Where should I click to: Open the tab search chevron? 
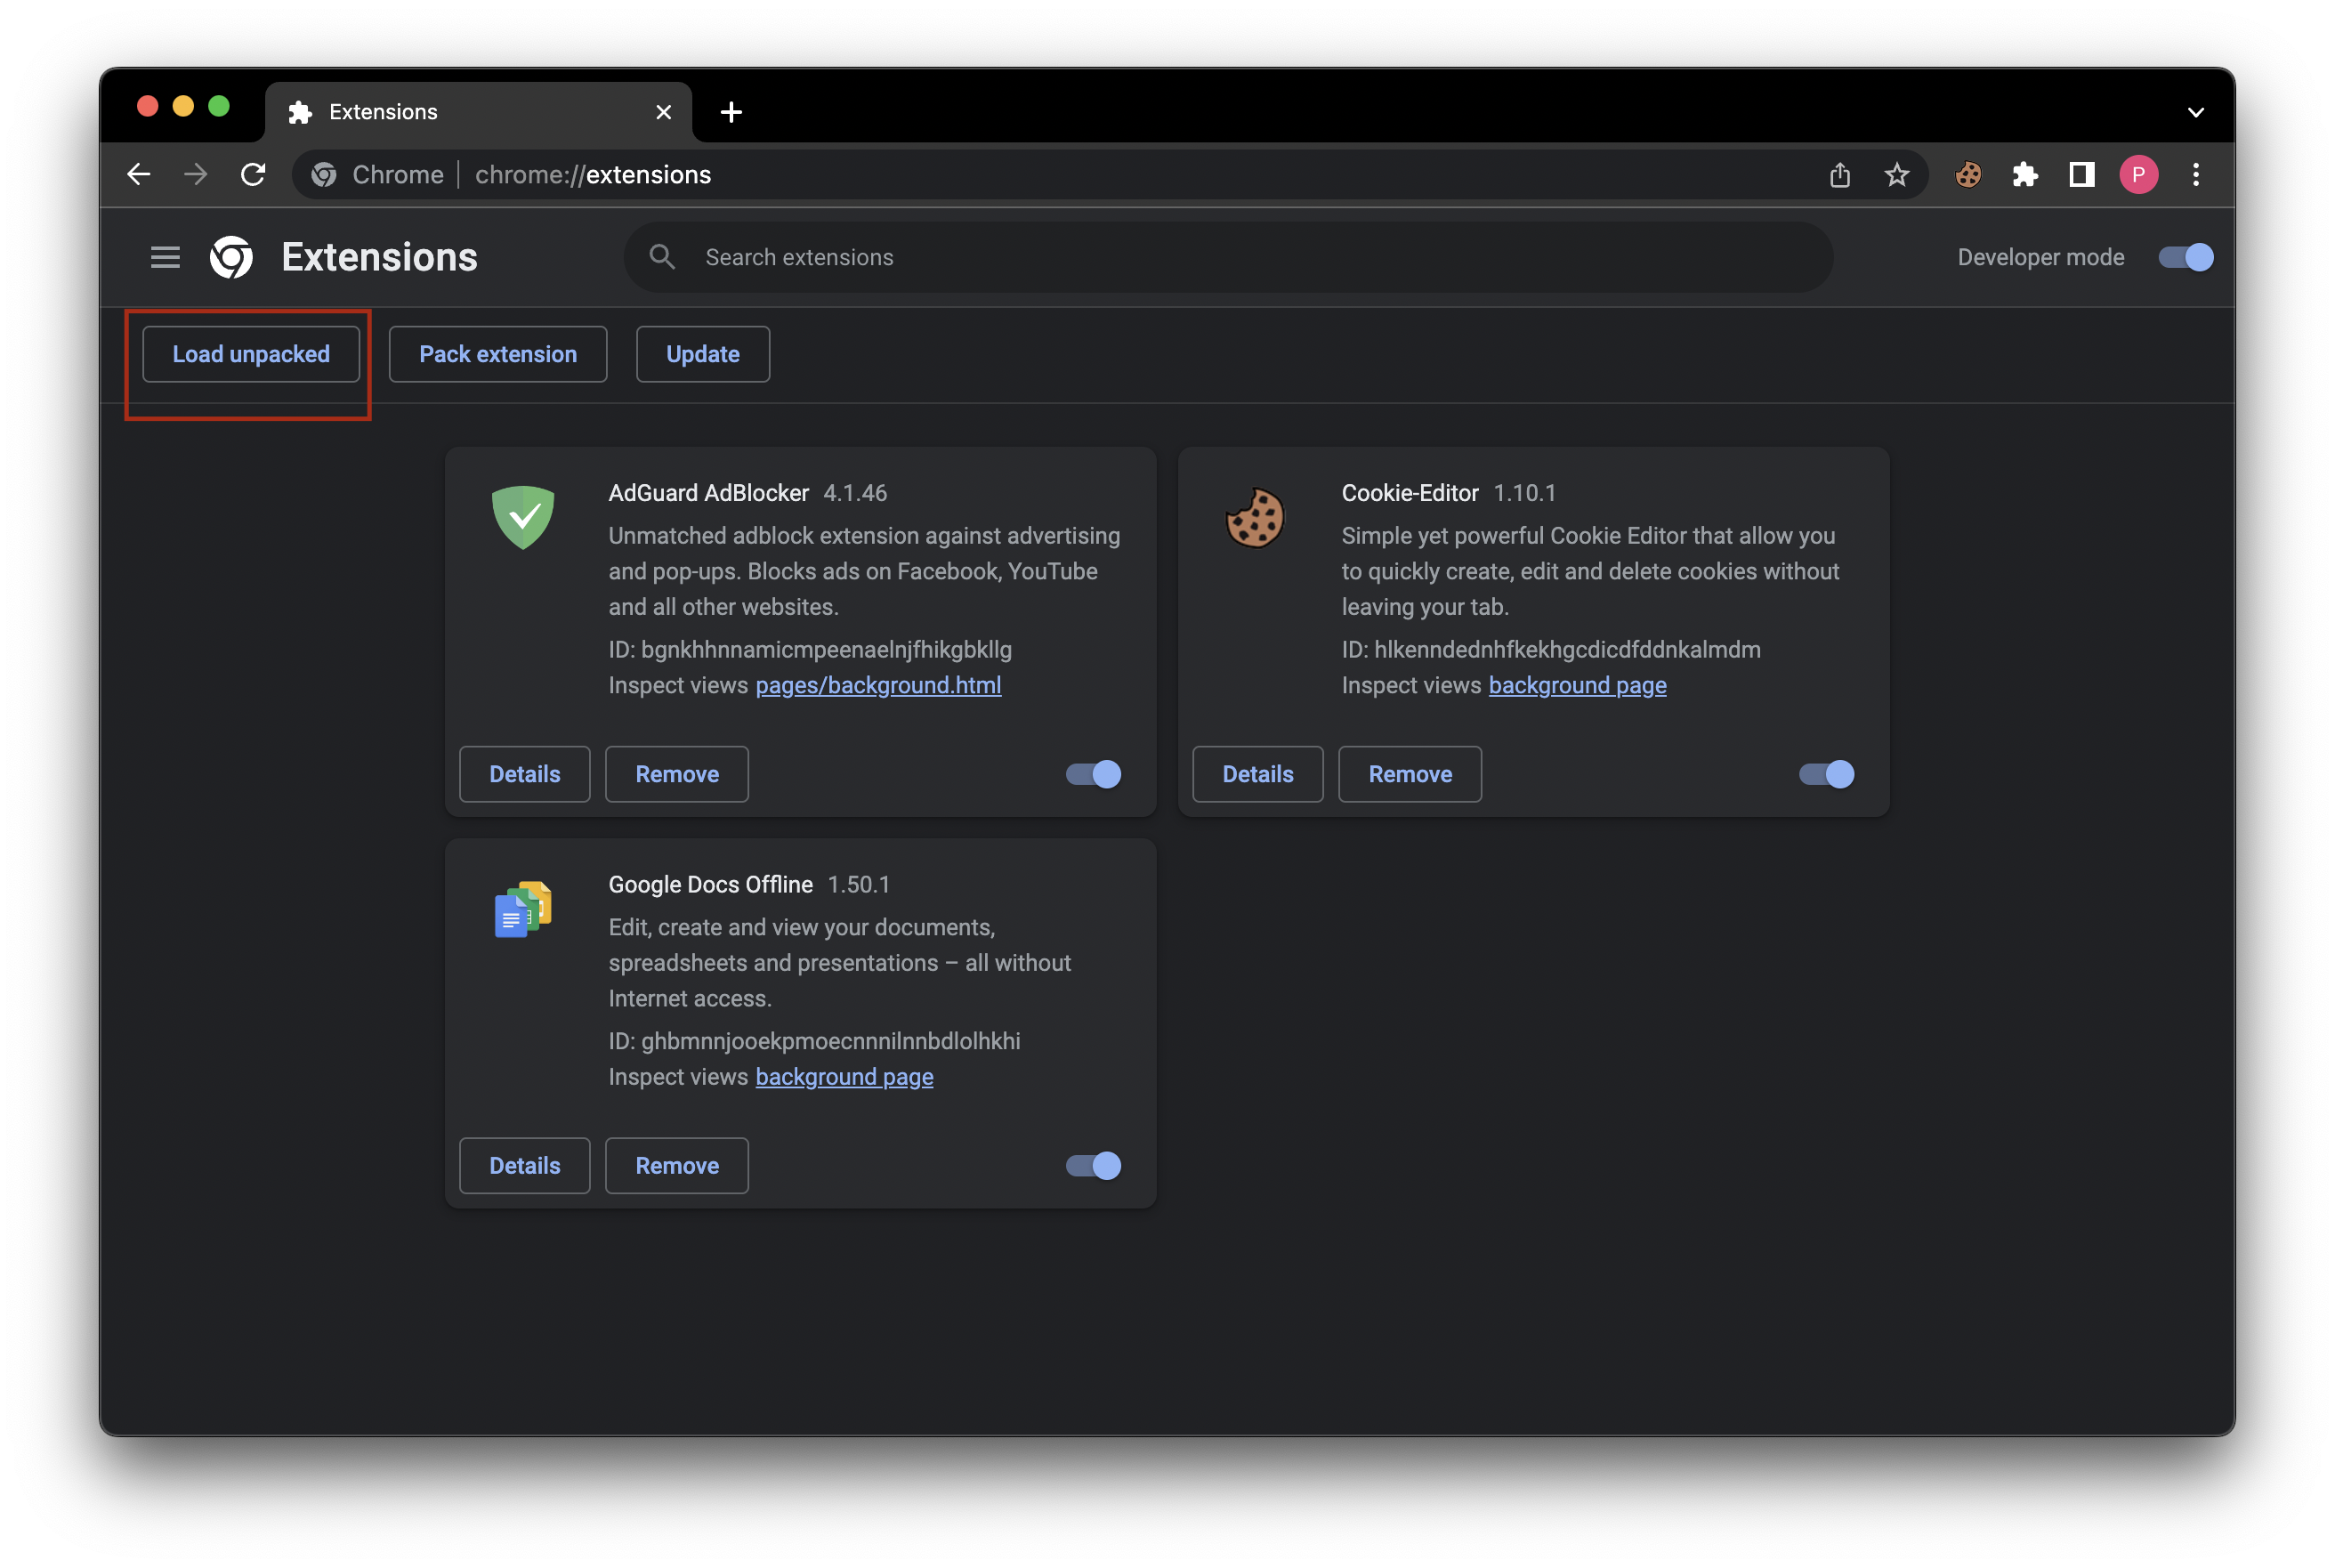(2195, 111)
